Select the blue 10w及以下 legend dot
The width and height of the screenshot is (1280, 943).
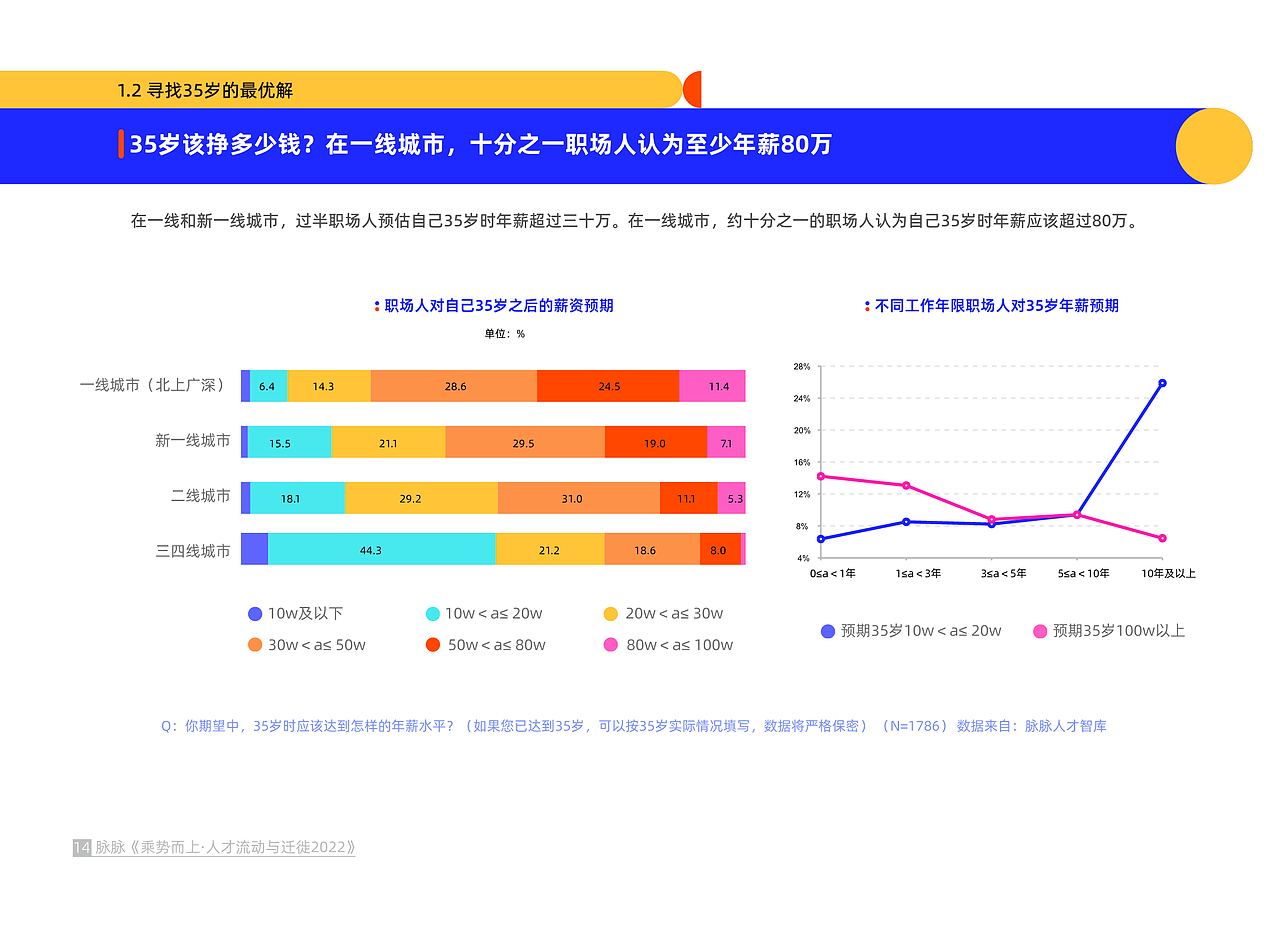point(255,614)
